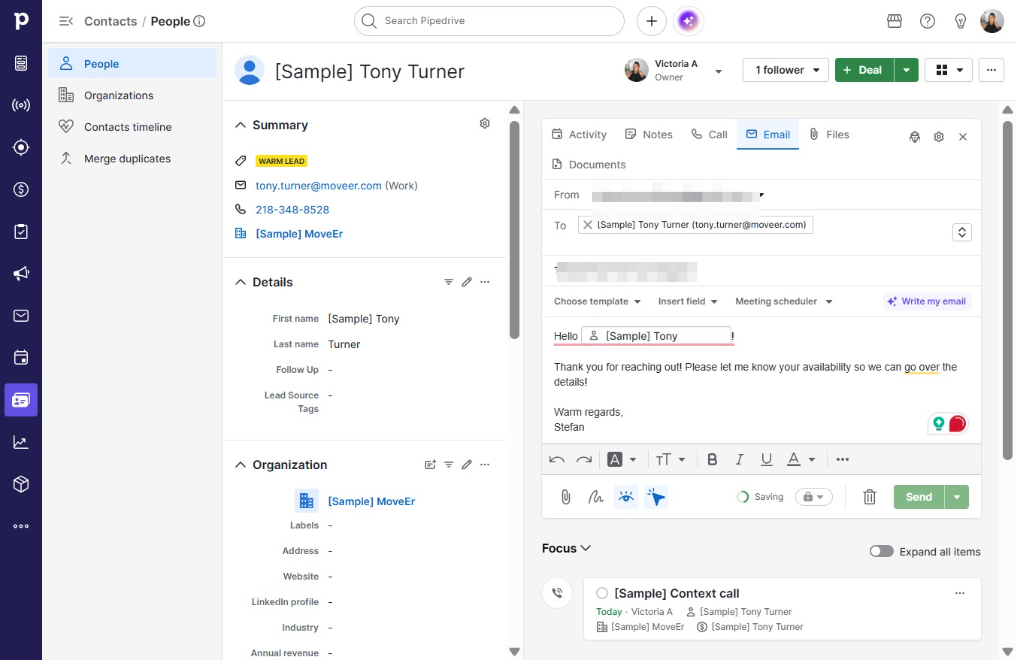Click the green Send button
This screenshot has width=1016, height=660.
click(x=919, y=497)
